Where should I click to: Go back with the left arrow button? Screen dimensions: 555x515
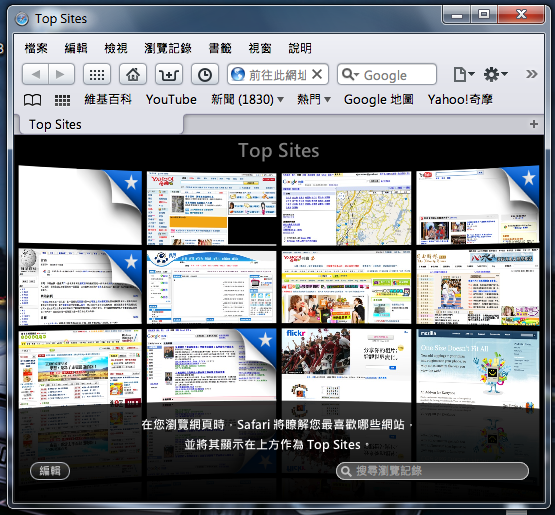point(35,74)
